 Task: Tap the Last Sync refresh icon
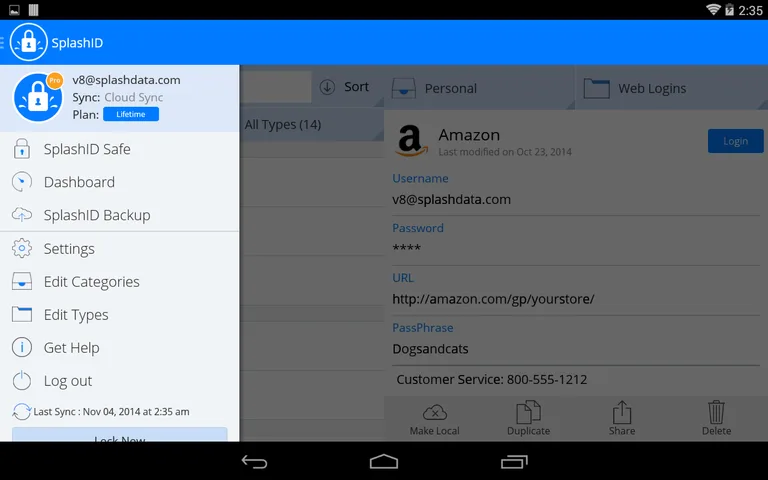click(x=22, y=411)
